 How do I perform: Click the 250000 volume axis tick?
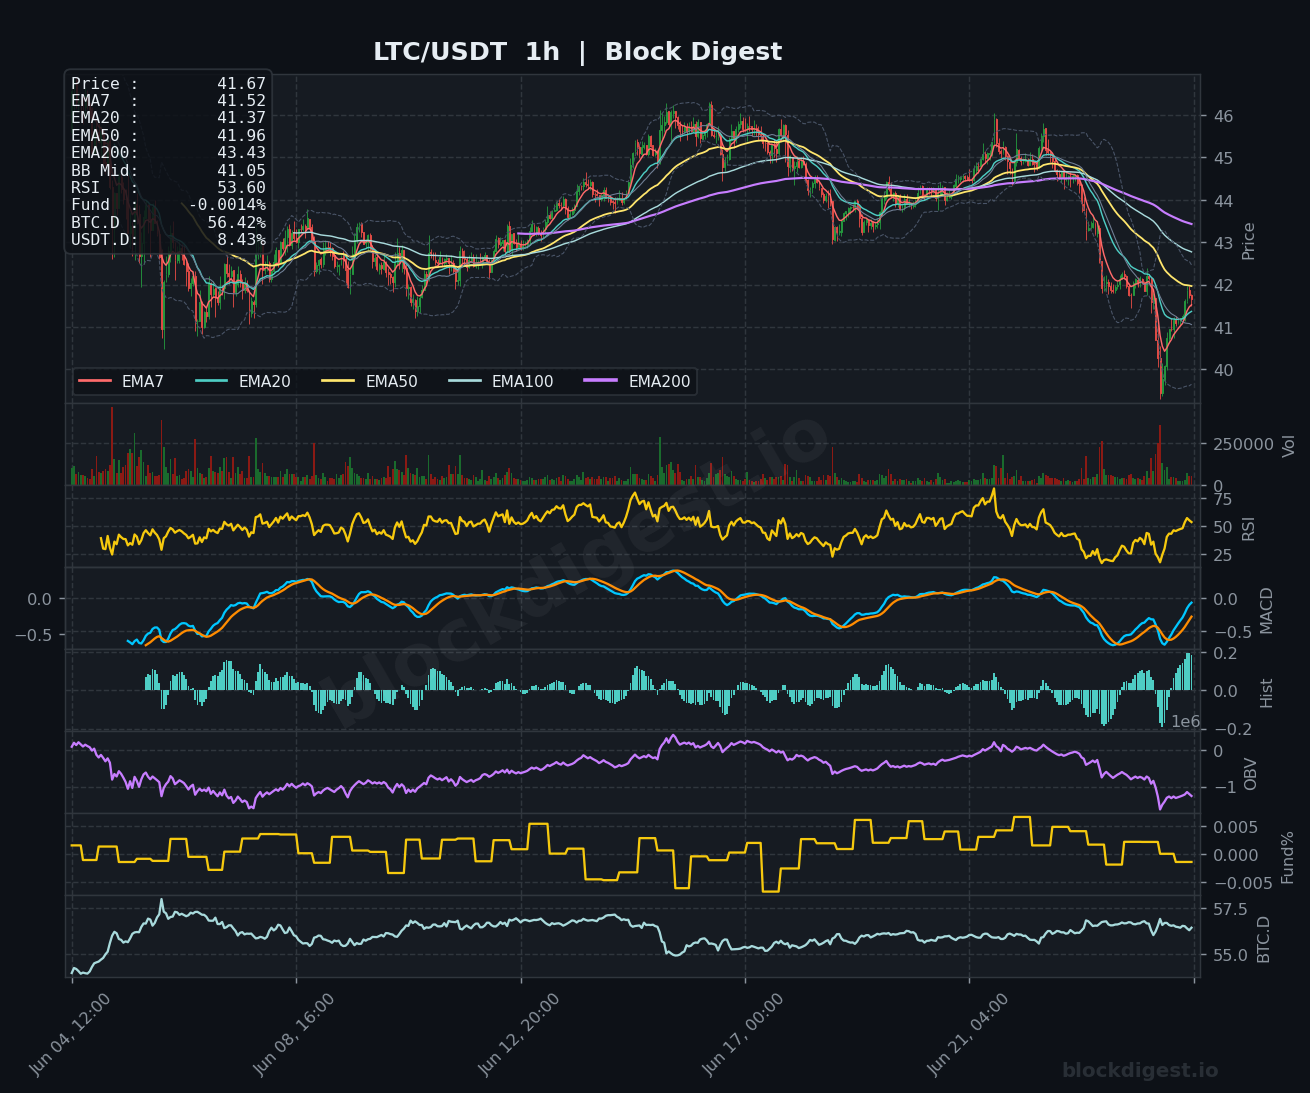pos(1243,444)
